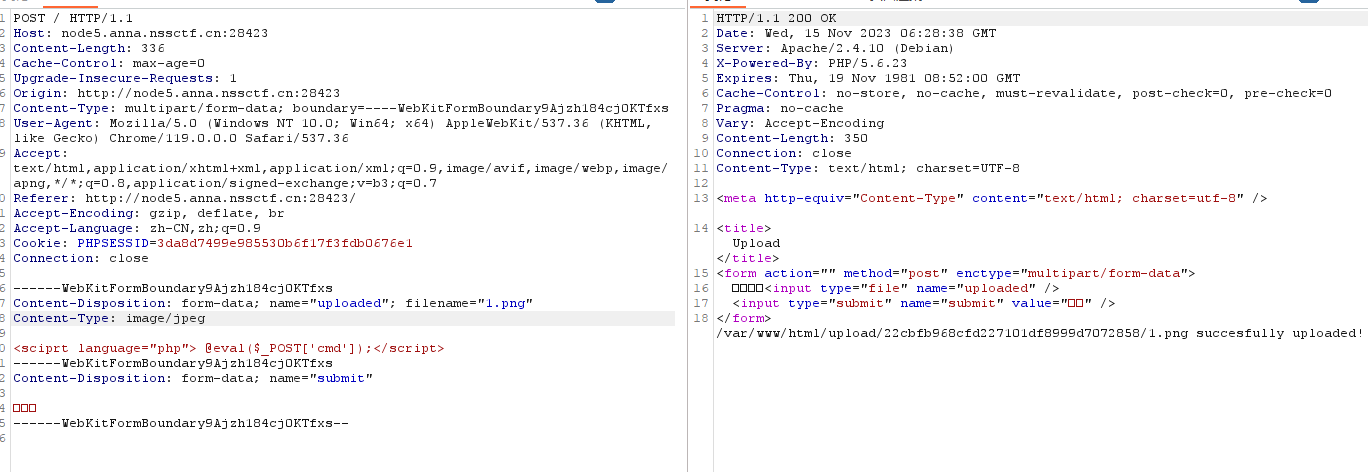Select 'Content-Type: text/html; charset=UTF-8' header

(868, 168)
